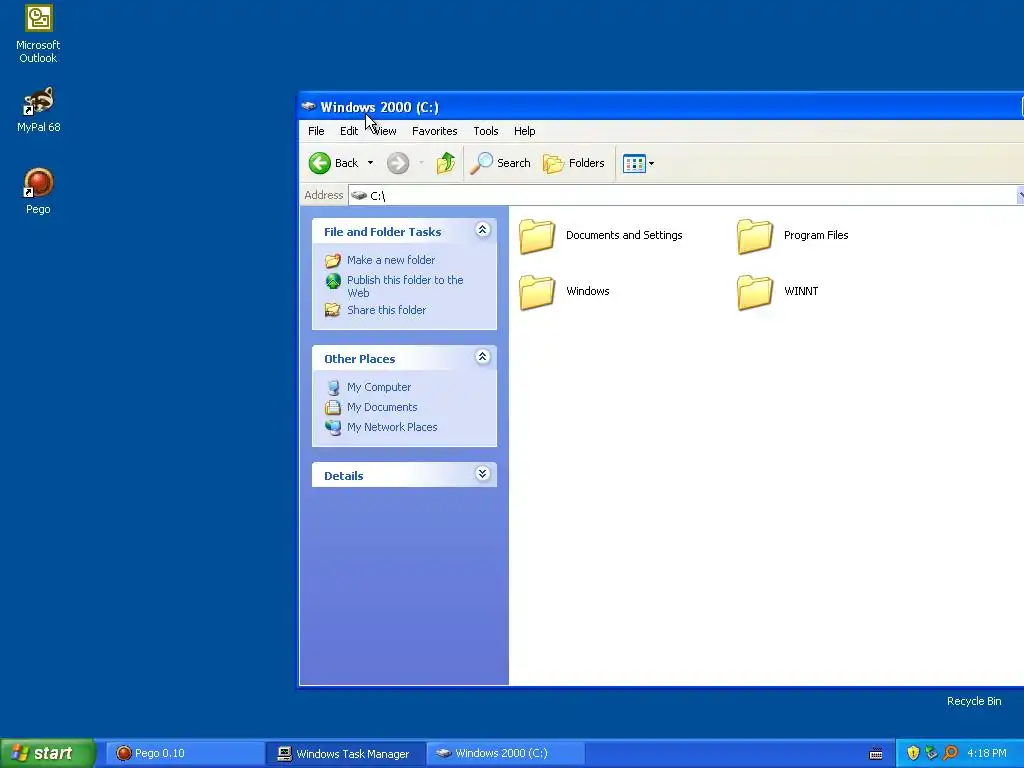
Task: Open the Views dropdown button
Action: pyautogui.click(x=638, y=163)
